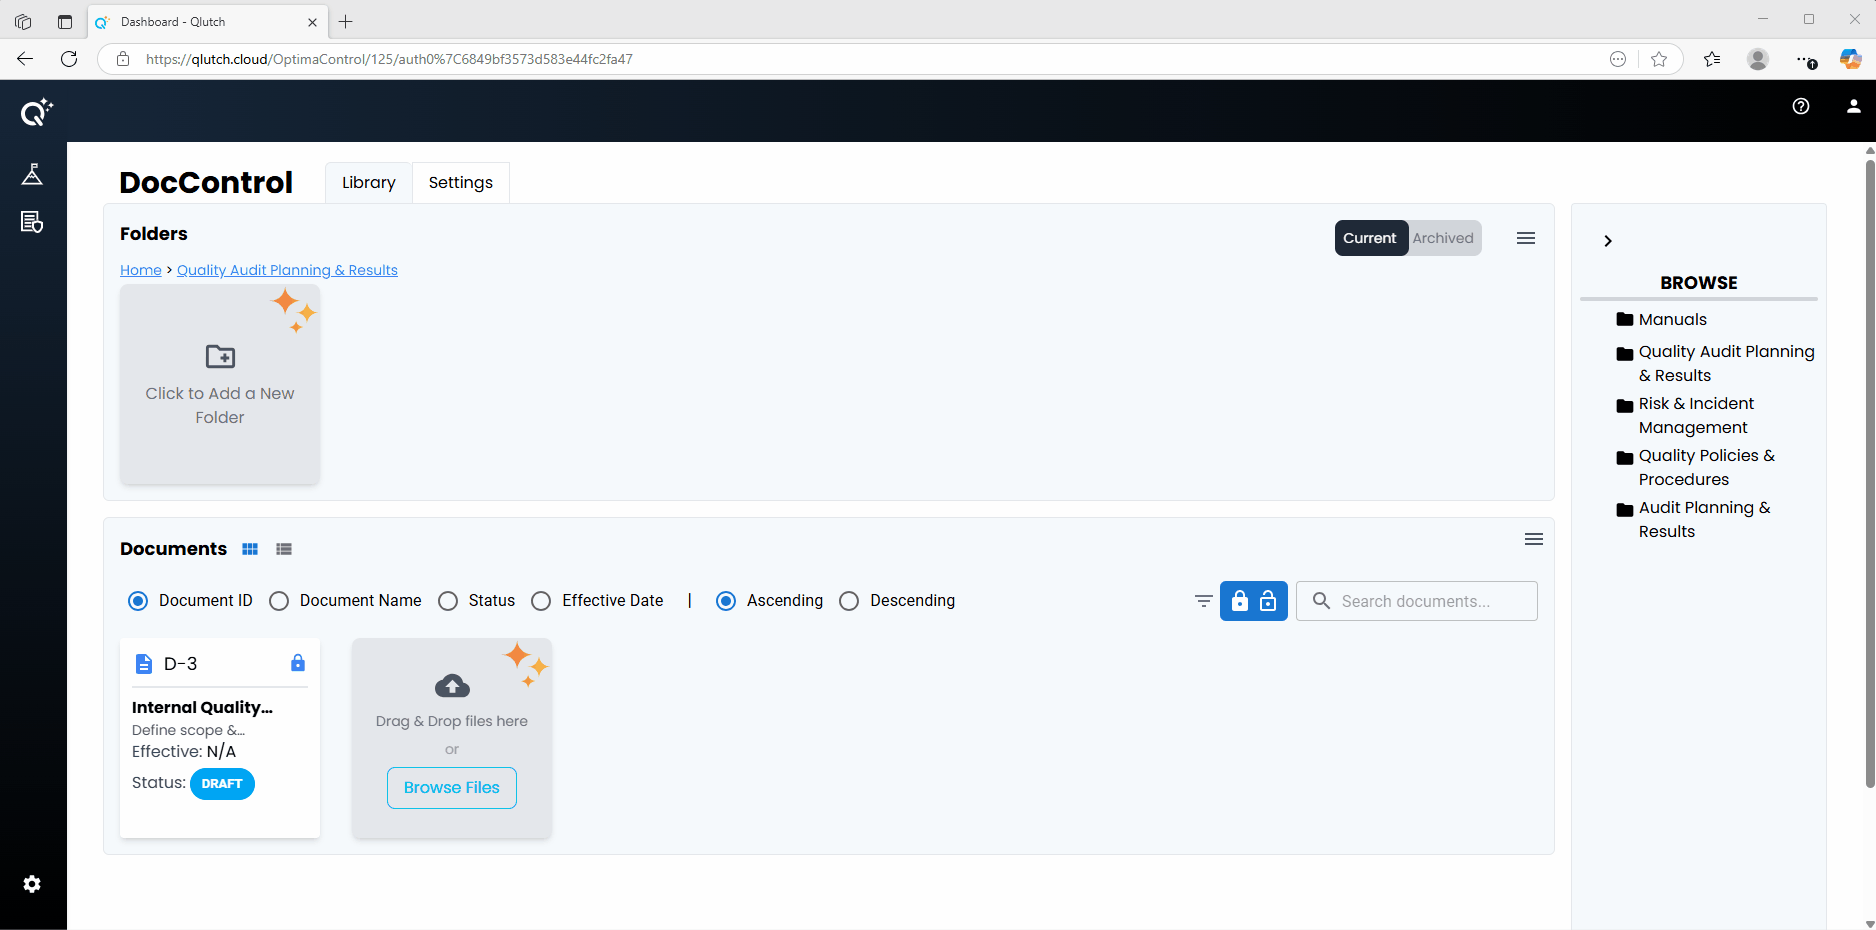Open Risk & Incident Management tree item

click(x=1696, y=416)
